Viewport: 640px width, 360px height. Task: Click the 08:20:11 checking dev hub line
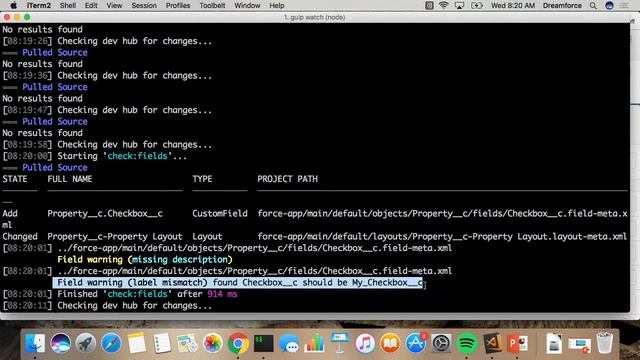107,306
